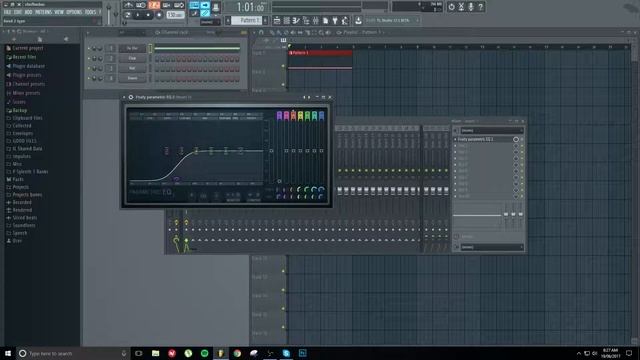Open the OPTIONS menu
640x360 pixels.
[74, 12]
